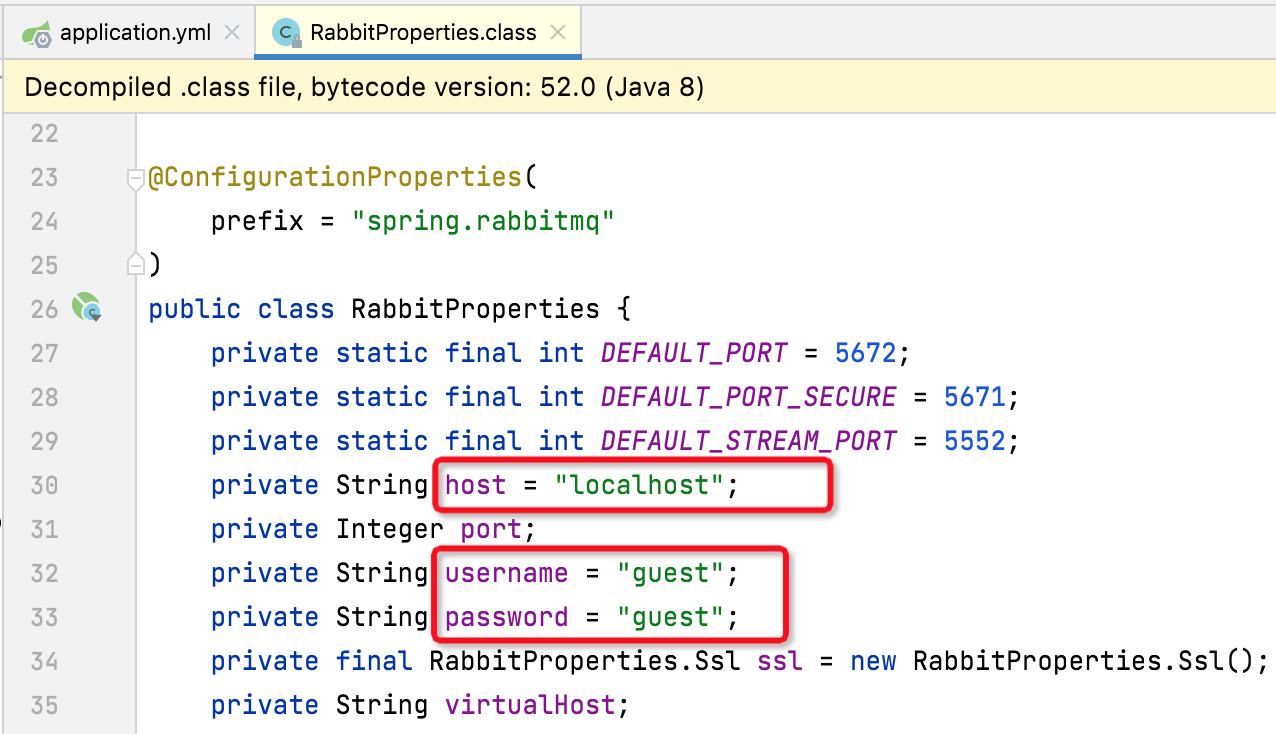Click the fold end marker on line 25
Screen dimensions: 1276x734
(x=135, y=265)
